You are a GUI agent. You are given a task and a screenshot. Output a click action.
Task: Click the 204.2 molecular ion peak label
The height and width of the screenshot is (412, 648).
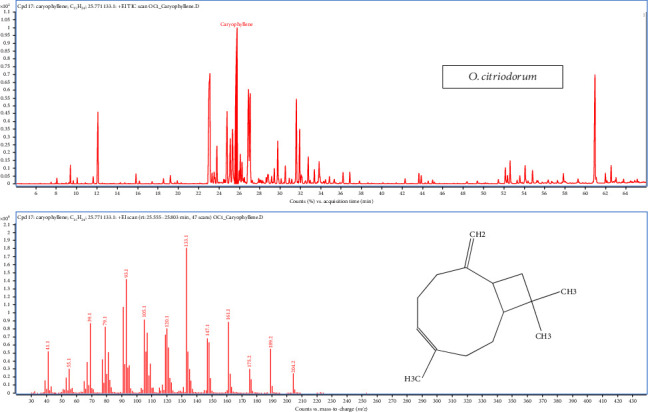pyautogui.click(x=293, y=367)
